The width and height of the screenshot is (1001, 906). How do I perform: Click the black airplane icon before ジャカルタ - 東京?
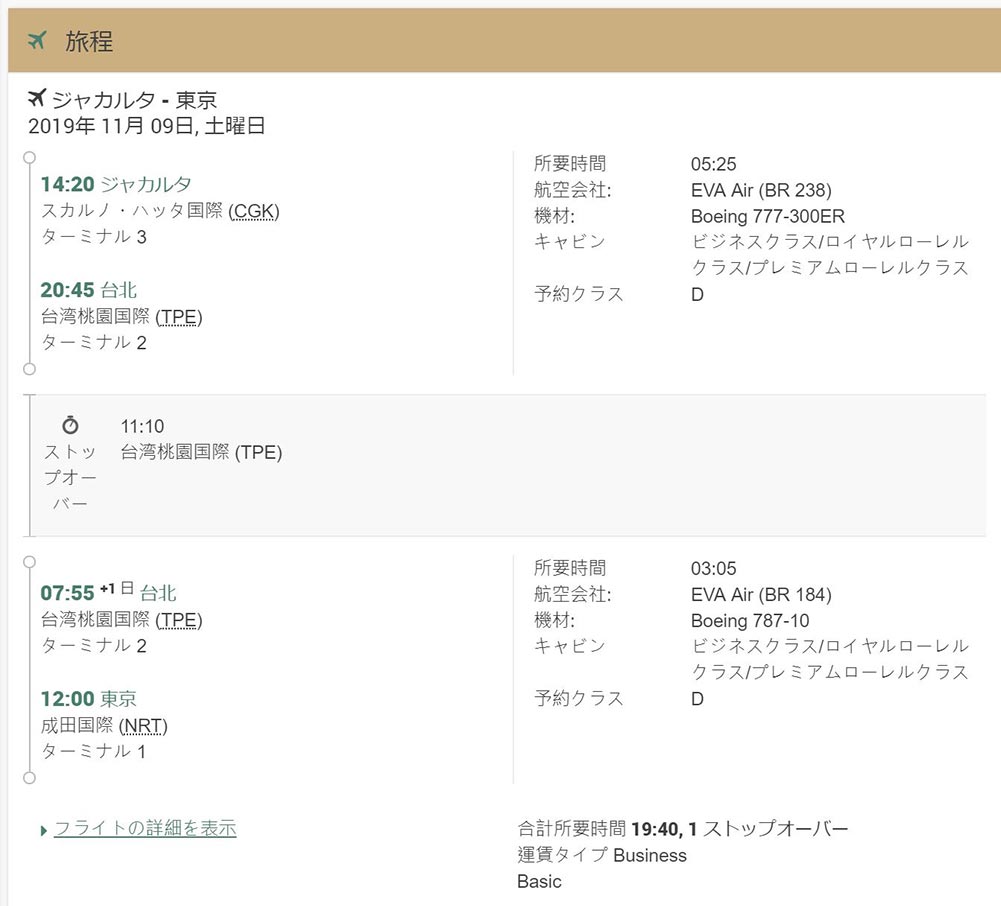pos(37,98)
